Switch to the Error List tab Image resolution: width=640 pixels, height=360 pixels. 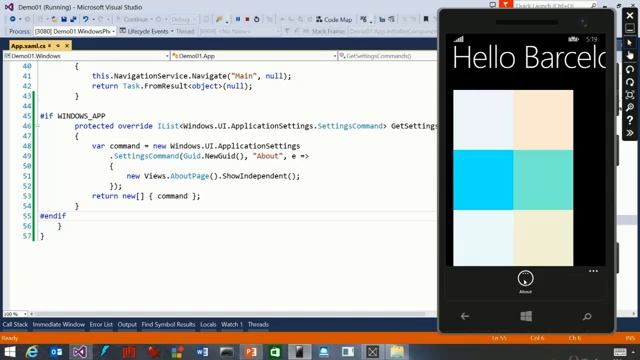101,324
